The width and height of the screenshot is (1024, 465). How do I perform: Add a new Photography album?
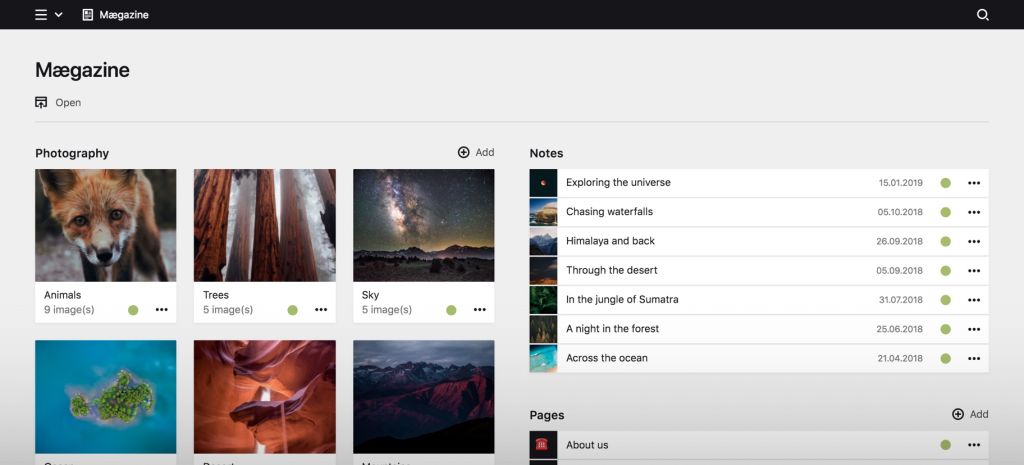pos(476,152)
